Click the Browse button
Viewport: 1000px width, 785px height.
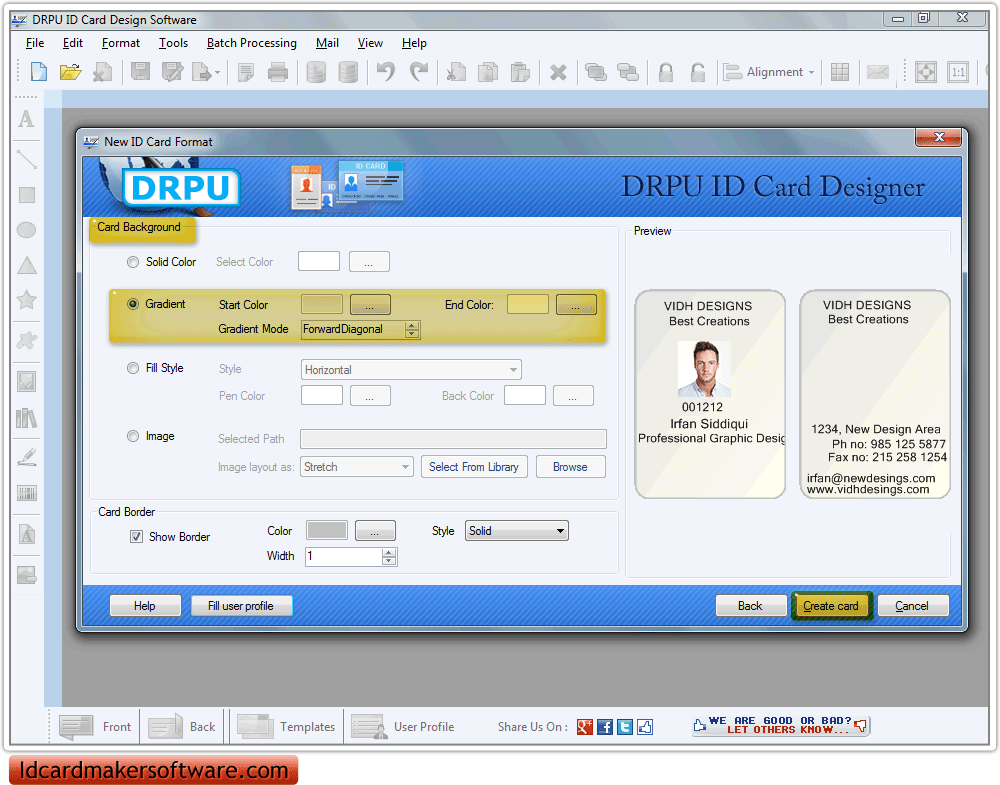tap(570, 467)
